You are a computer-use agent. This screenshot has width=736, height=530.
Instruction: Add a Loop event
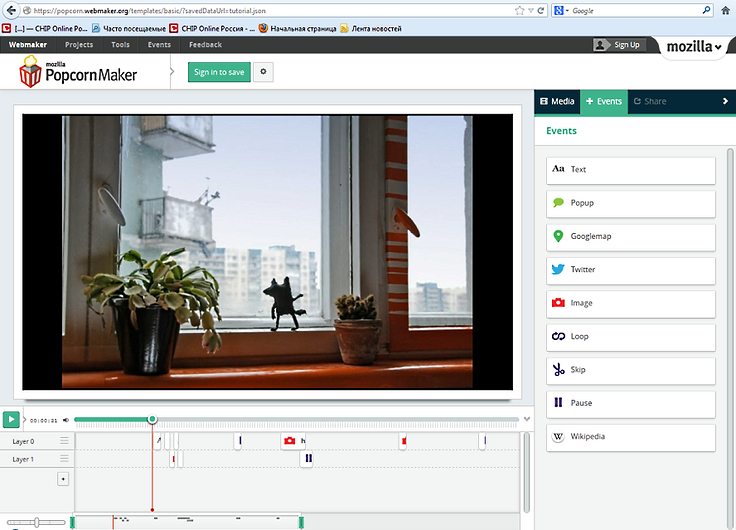pyautogui.click(x=631, y=337)
